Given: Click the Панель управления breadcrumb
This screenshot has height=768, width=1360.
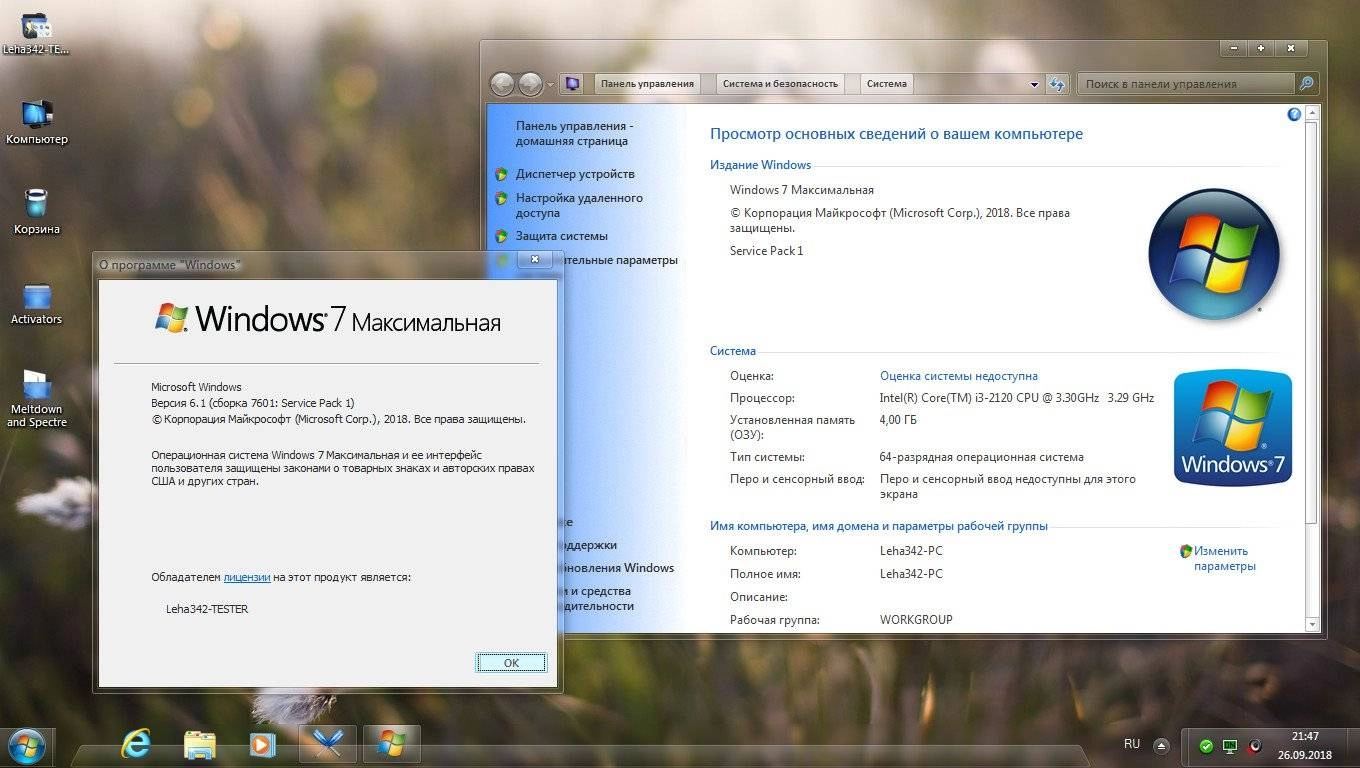Looking at the screenshot, I should point(647,84).
